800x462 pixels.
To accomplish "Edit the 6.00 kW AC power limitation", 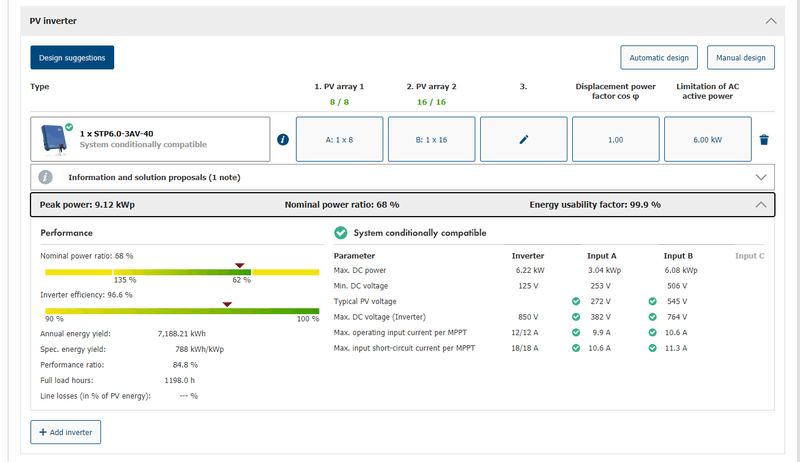I will [707, 139].
